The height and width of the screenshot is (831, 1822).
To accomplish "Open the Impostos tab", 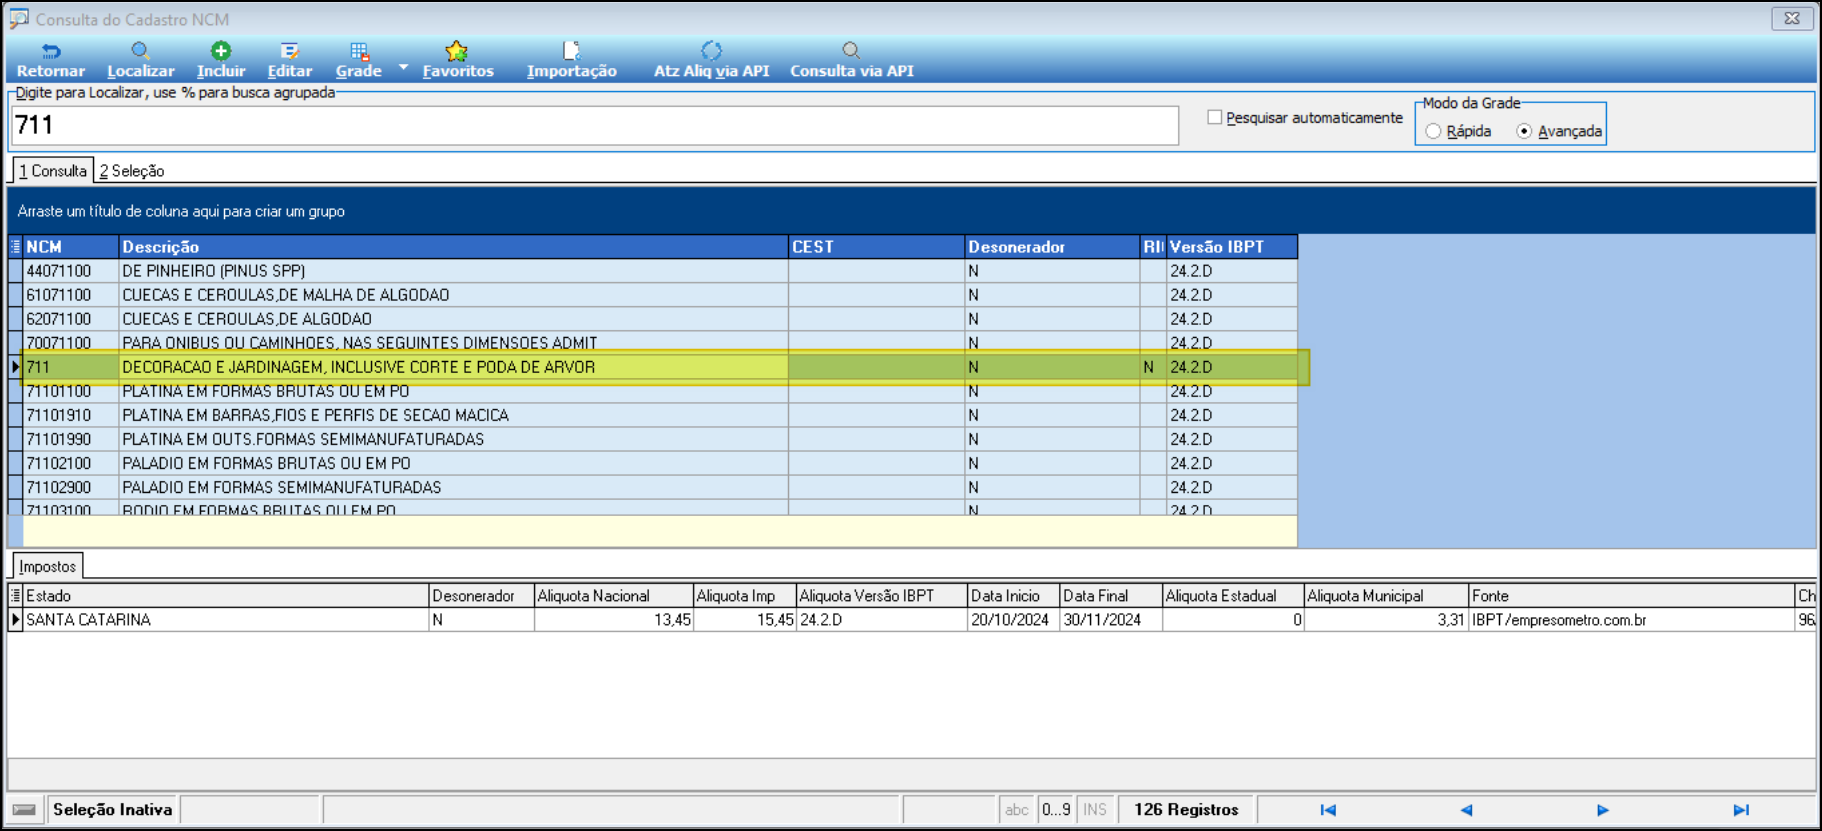I will click(47, 566).
